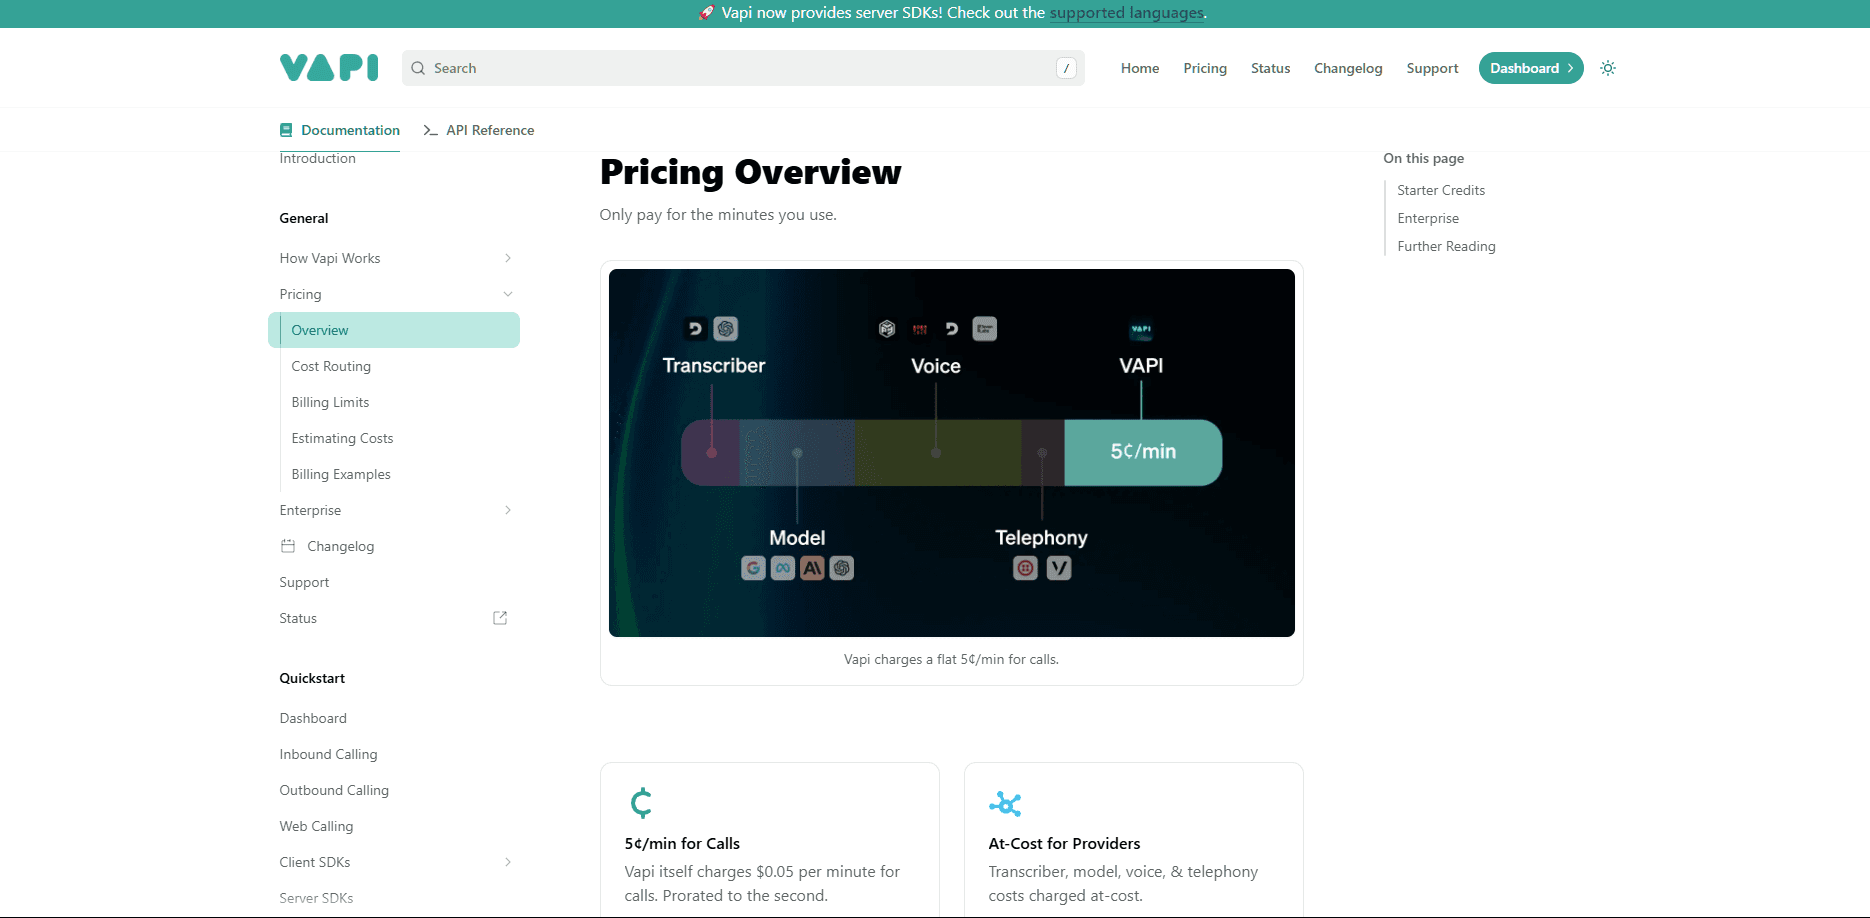Open the Introduction sidebar link
The image size is (1870, 918).
click(x=317, y=158)
